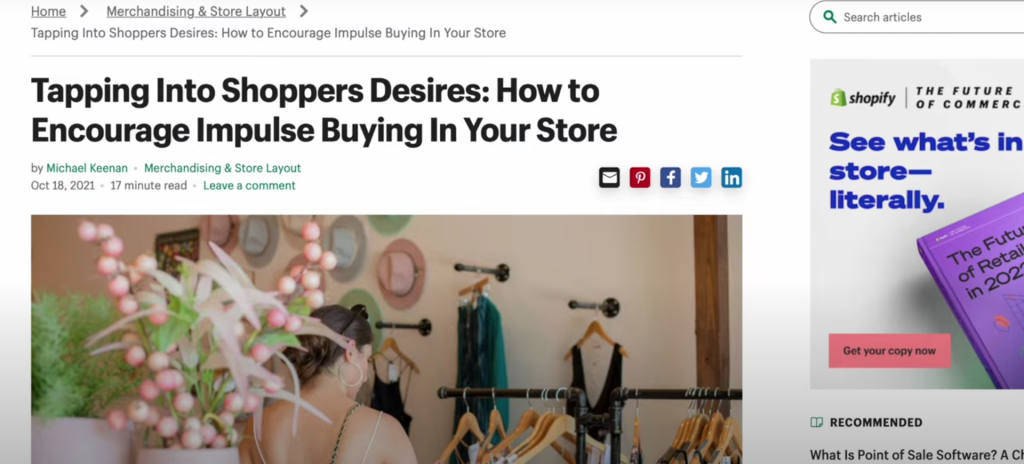1024x464 pixels.
Task: Click chevron after Merchandising breadcrumb
Action: pyautogui.click(x=304, y=11)
